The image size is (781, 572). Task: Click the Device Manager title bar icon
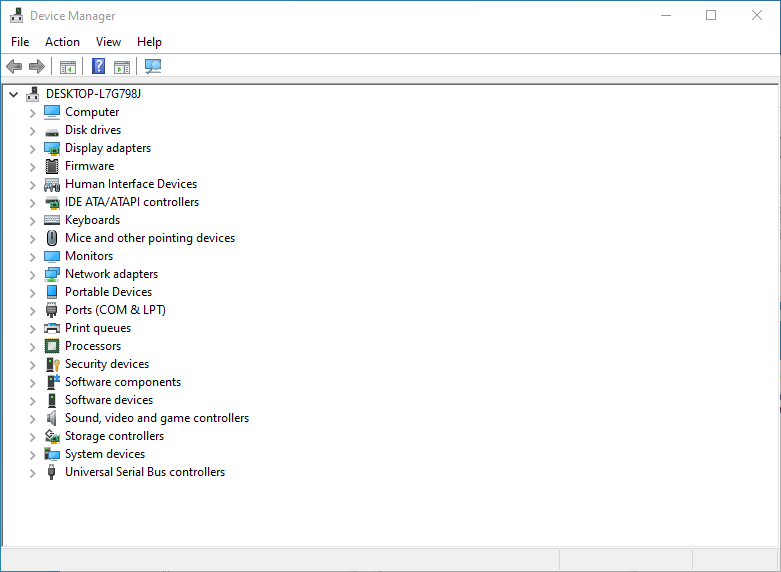click(x=16, y=15)
